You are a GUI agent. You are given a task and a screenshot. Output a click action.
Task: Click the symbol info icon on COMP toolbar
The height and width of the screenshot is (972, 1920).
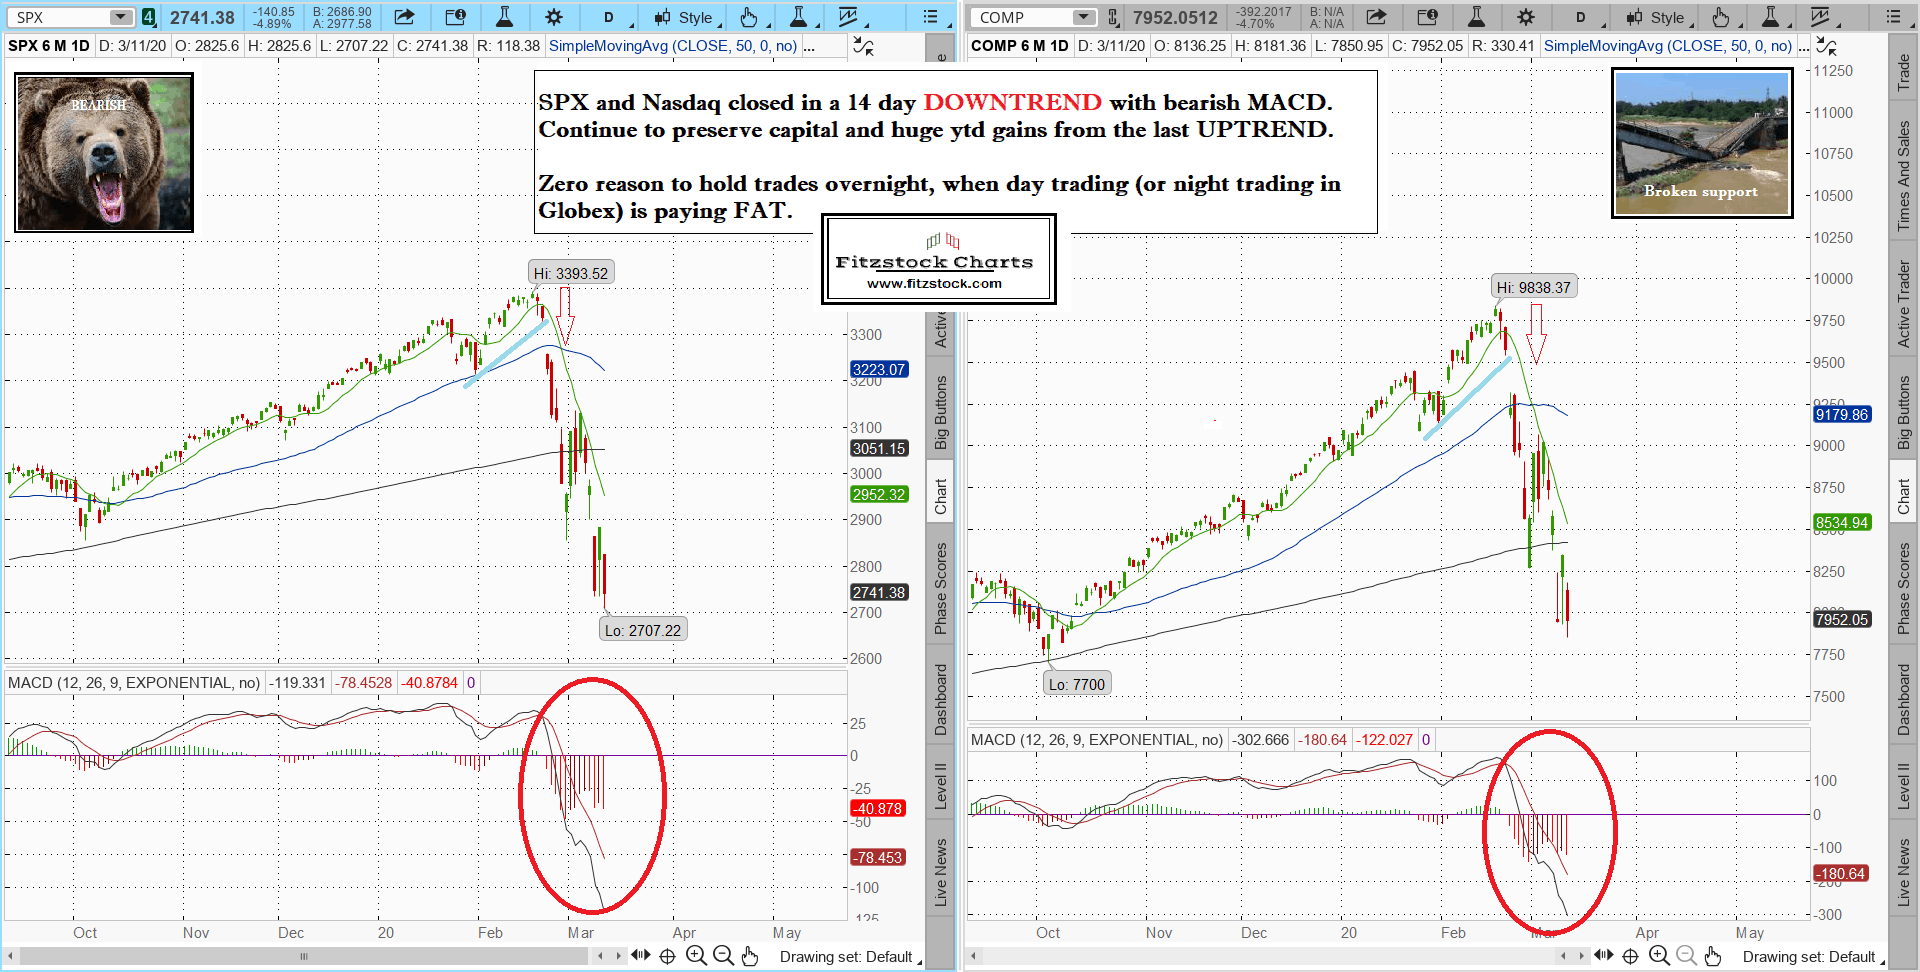click(1427, 17)
